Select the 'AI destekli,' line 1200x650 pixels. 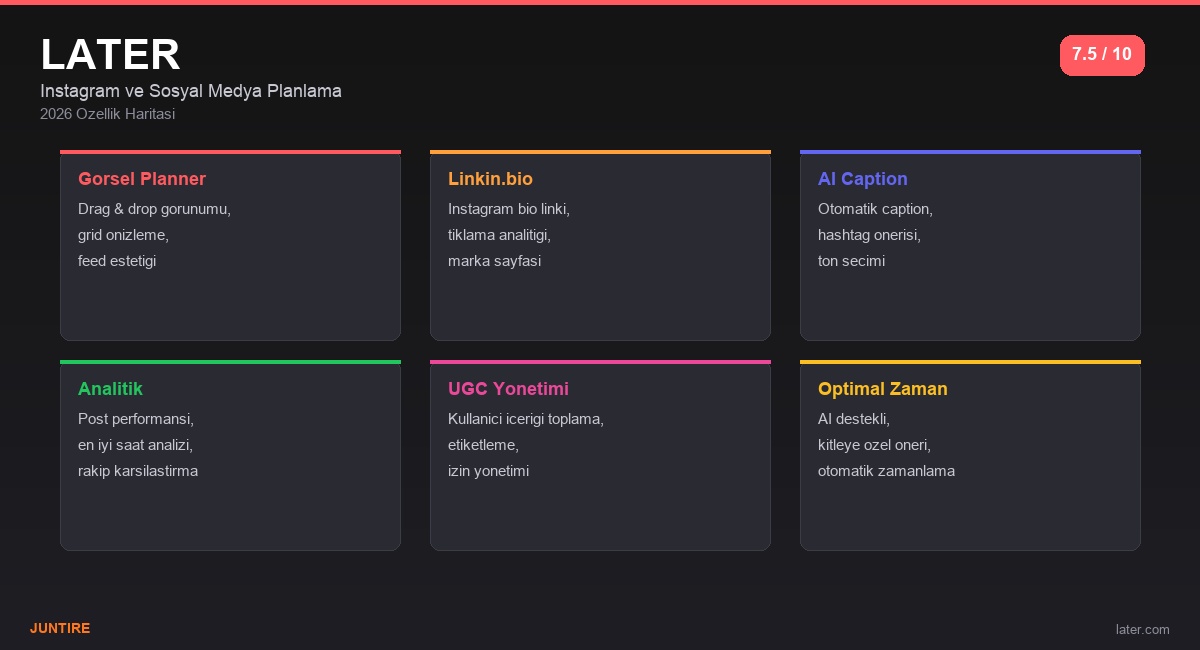pos(854,419)
